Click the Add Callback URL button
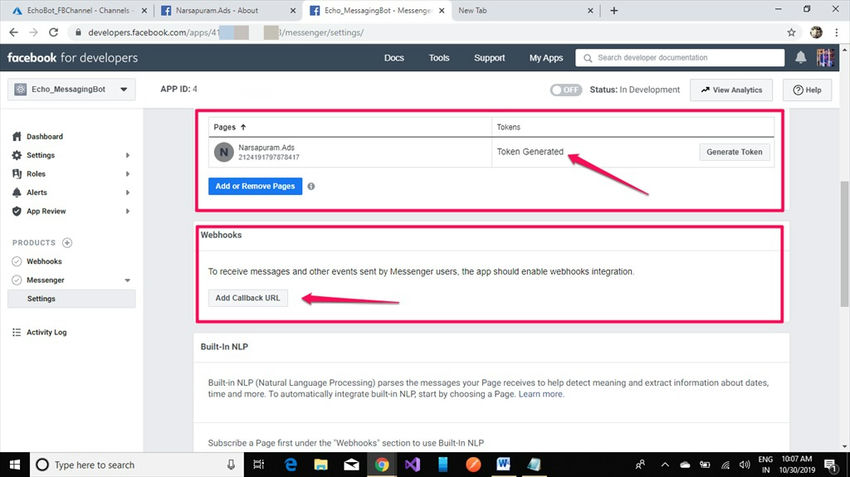 (248, 298)
